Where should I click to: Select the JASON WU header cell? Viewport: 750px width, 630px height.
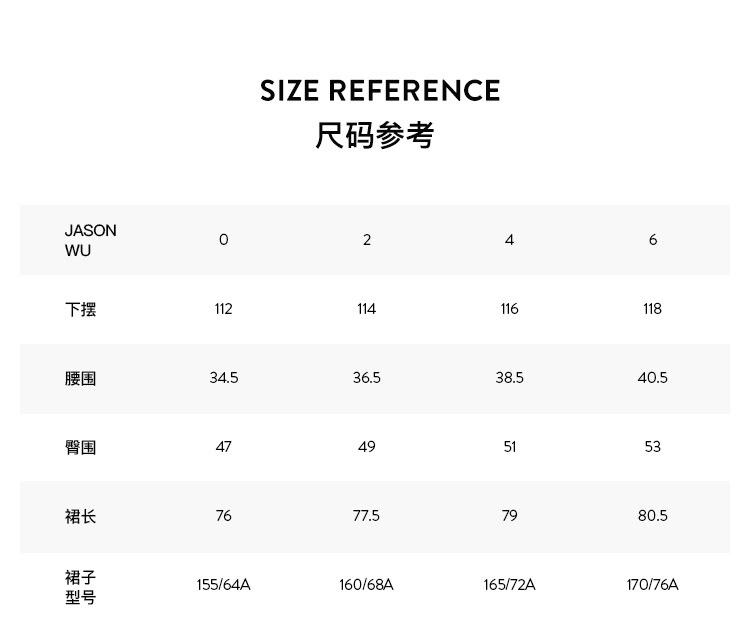tap(91, 240)
